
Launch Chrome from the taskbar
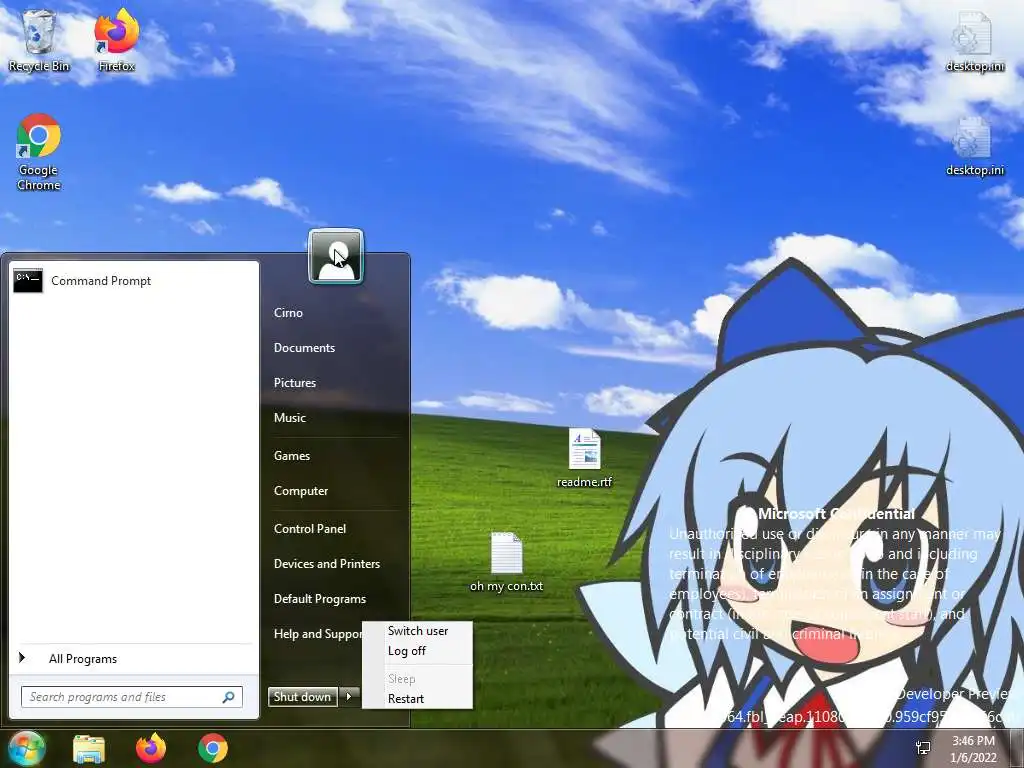point(213,748)
